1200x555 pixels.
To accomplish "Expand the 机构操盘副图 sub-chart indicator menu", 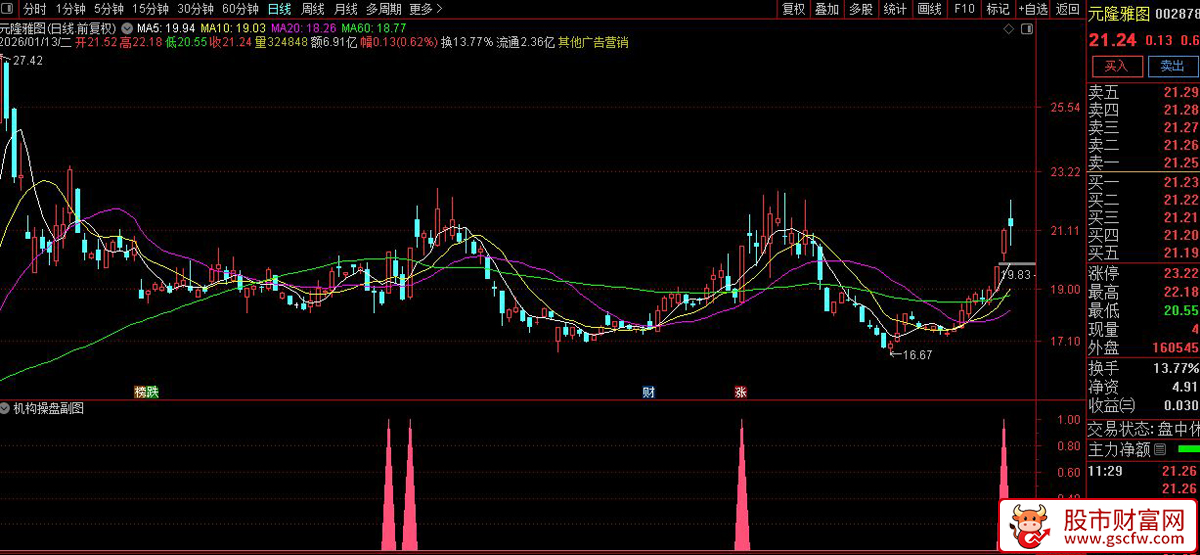I will [6, 408].
